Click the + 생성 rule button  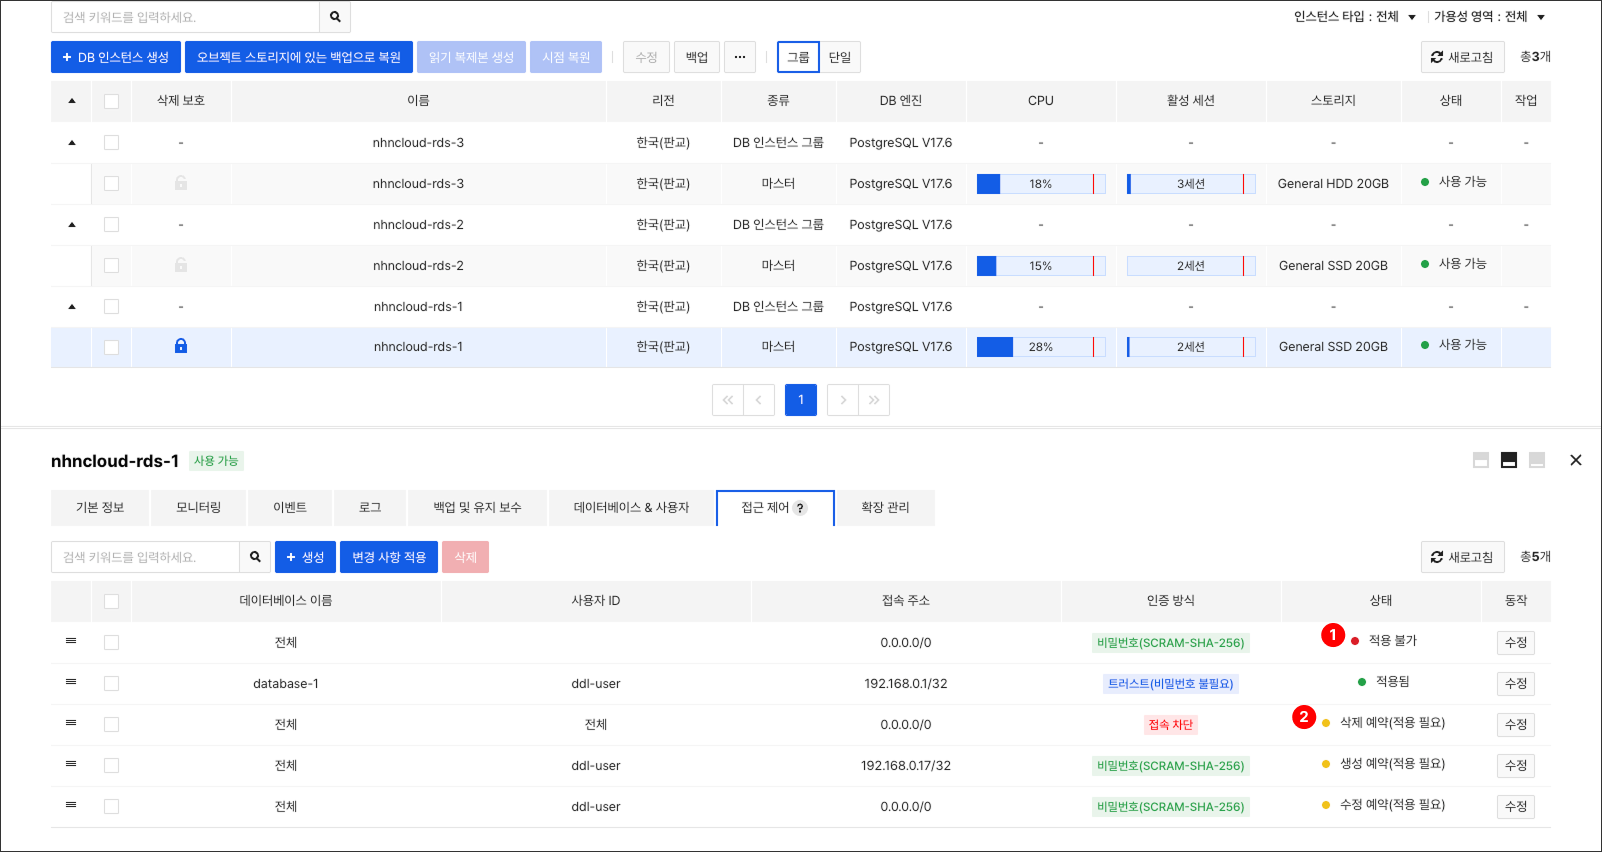click(x=306, y=557)
